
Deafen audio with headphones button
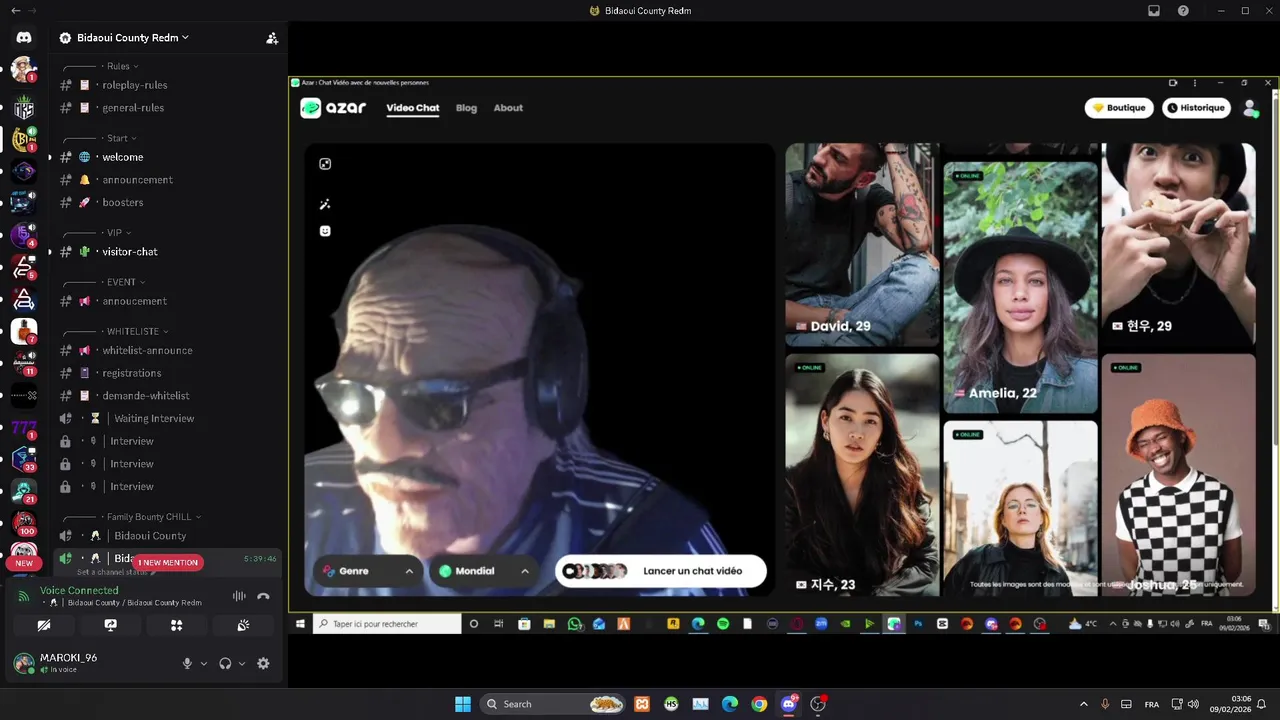[x=226, y=663]
